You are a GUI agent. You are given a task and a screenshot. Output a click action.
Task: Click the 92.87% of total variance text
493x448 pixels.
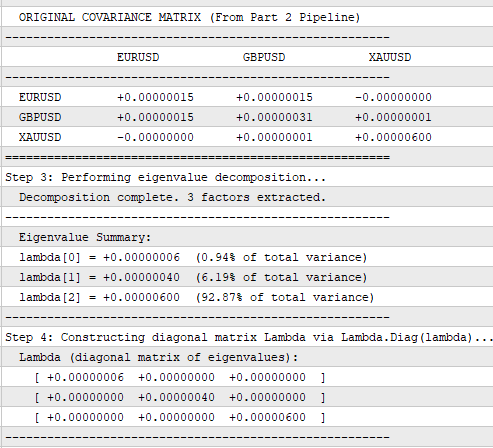coord(285,297)
